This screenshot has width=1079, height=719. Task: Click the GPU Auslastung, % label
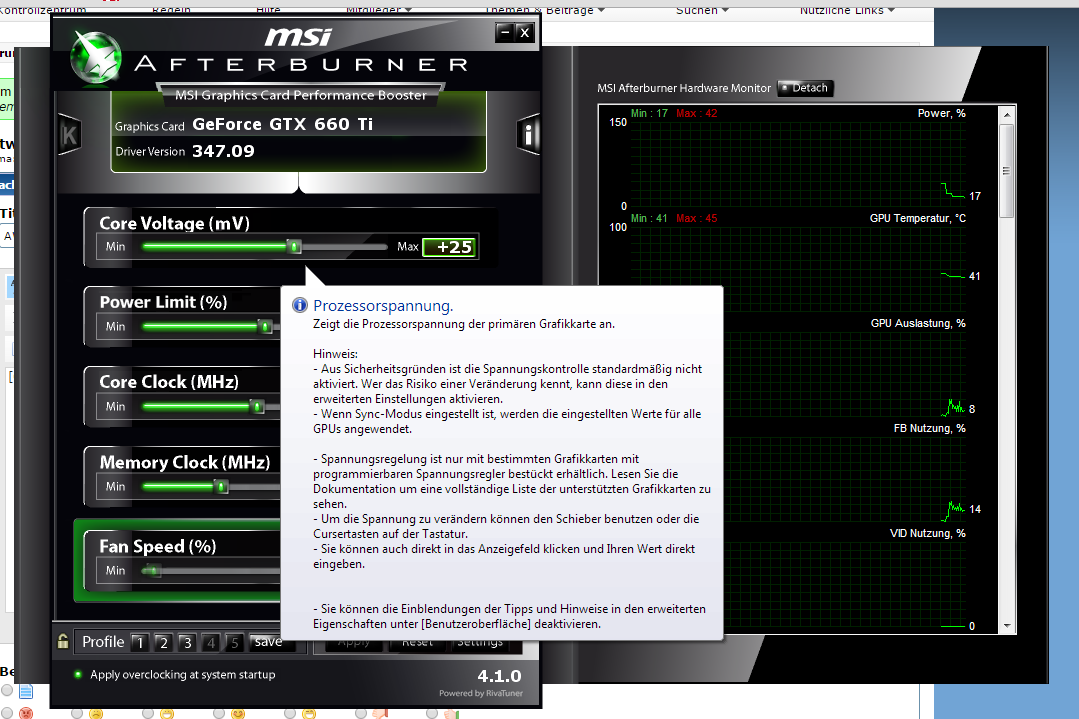[918, 323]
